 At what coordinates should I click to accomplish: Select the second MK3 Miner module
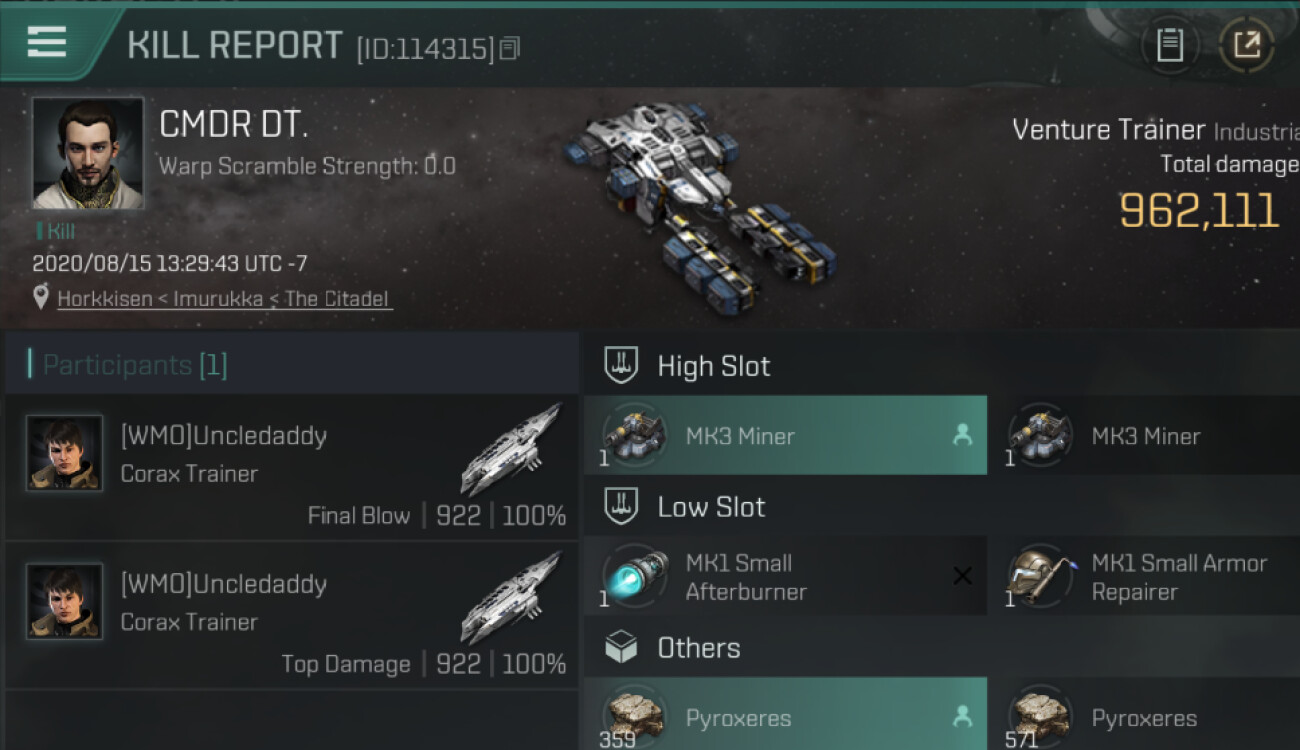point(1145,435)
